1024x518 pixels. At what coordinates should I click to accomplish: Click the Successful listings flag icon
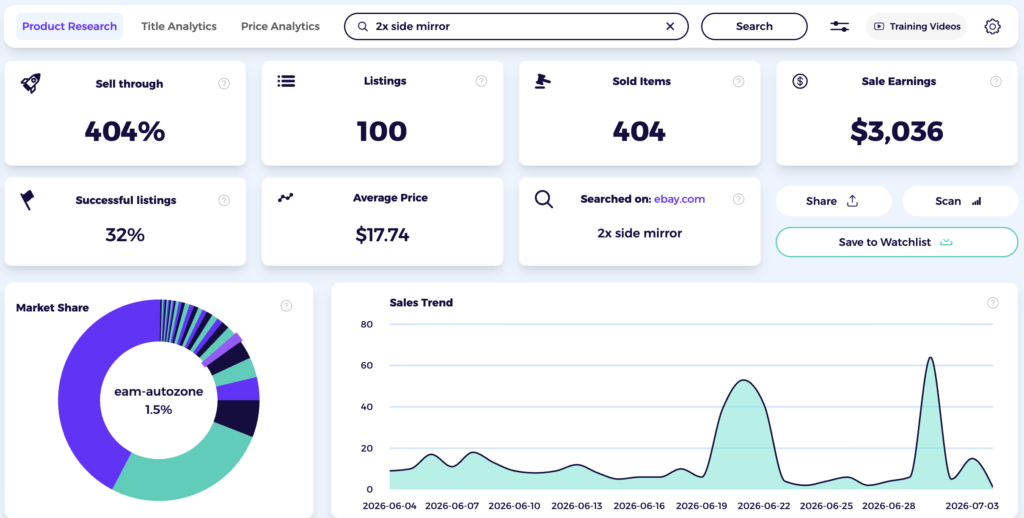[x=27, y=200]
